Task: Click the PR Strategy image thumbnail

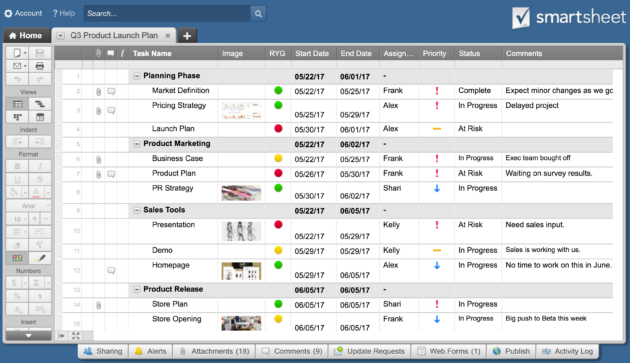Action: coord(241,193)
